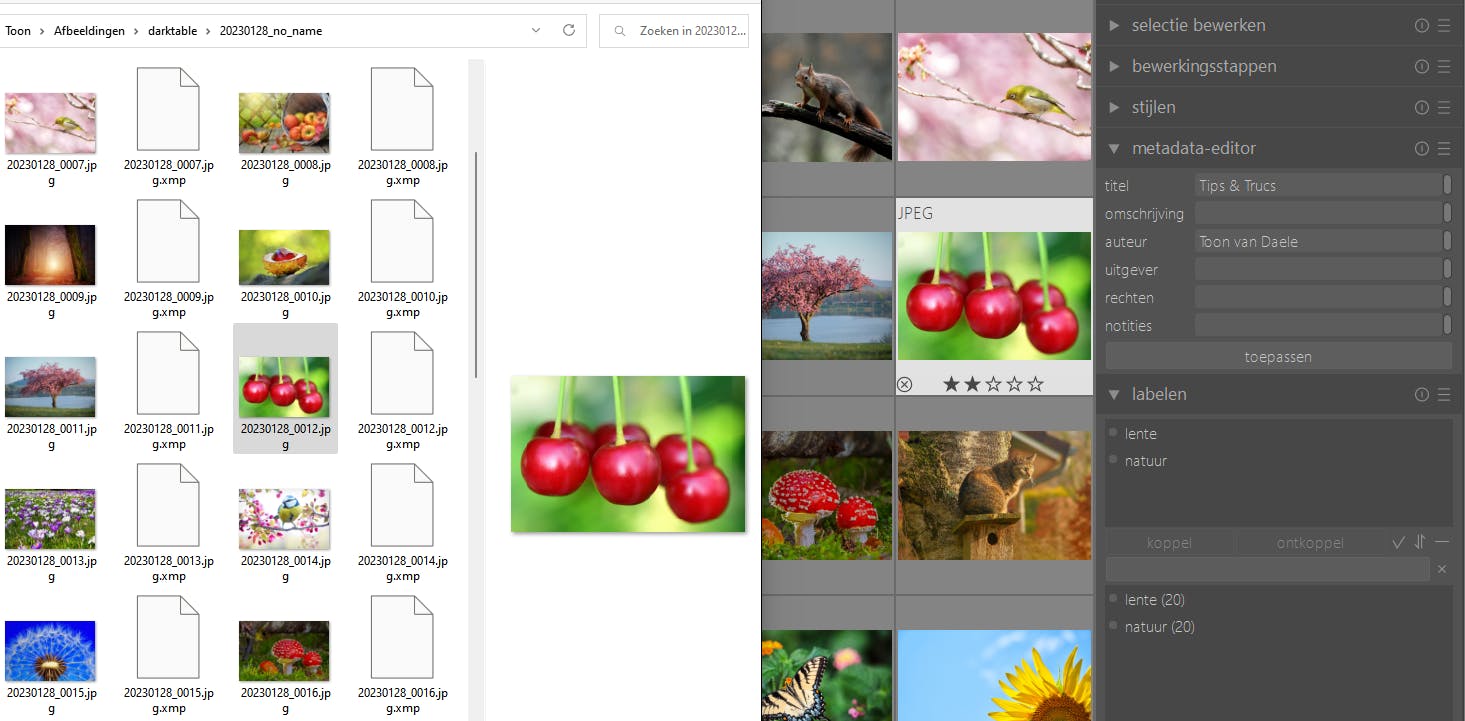Select the 20230128_0012.jpg.xmp file icon
This screenshot has height=721, width=1465.
pyautogui.click(x=402, y=373)
